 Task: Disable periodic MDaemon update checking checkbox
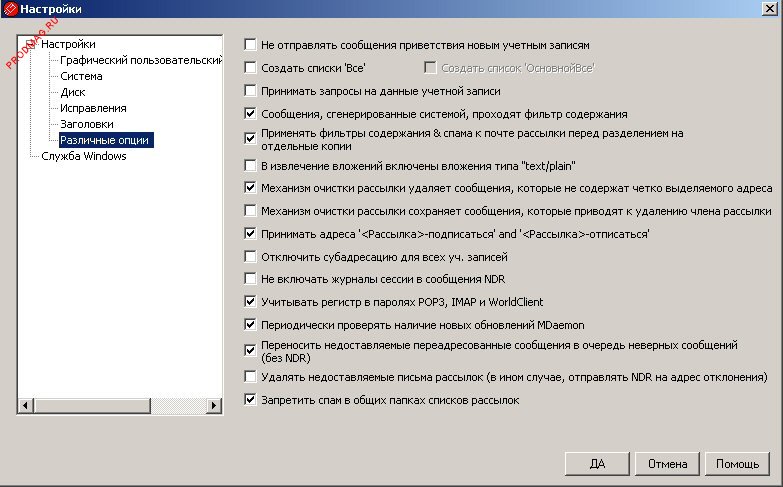pyautogui.click(x=251, y=325)
